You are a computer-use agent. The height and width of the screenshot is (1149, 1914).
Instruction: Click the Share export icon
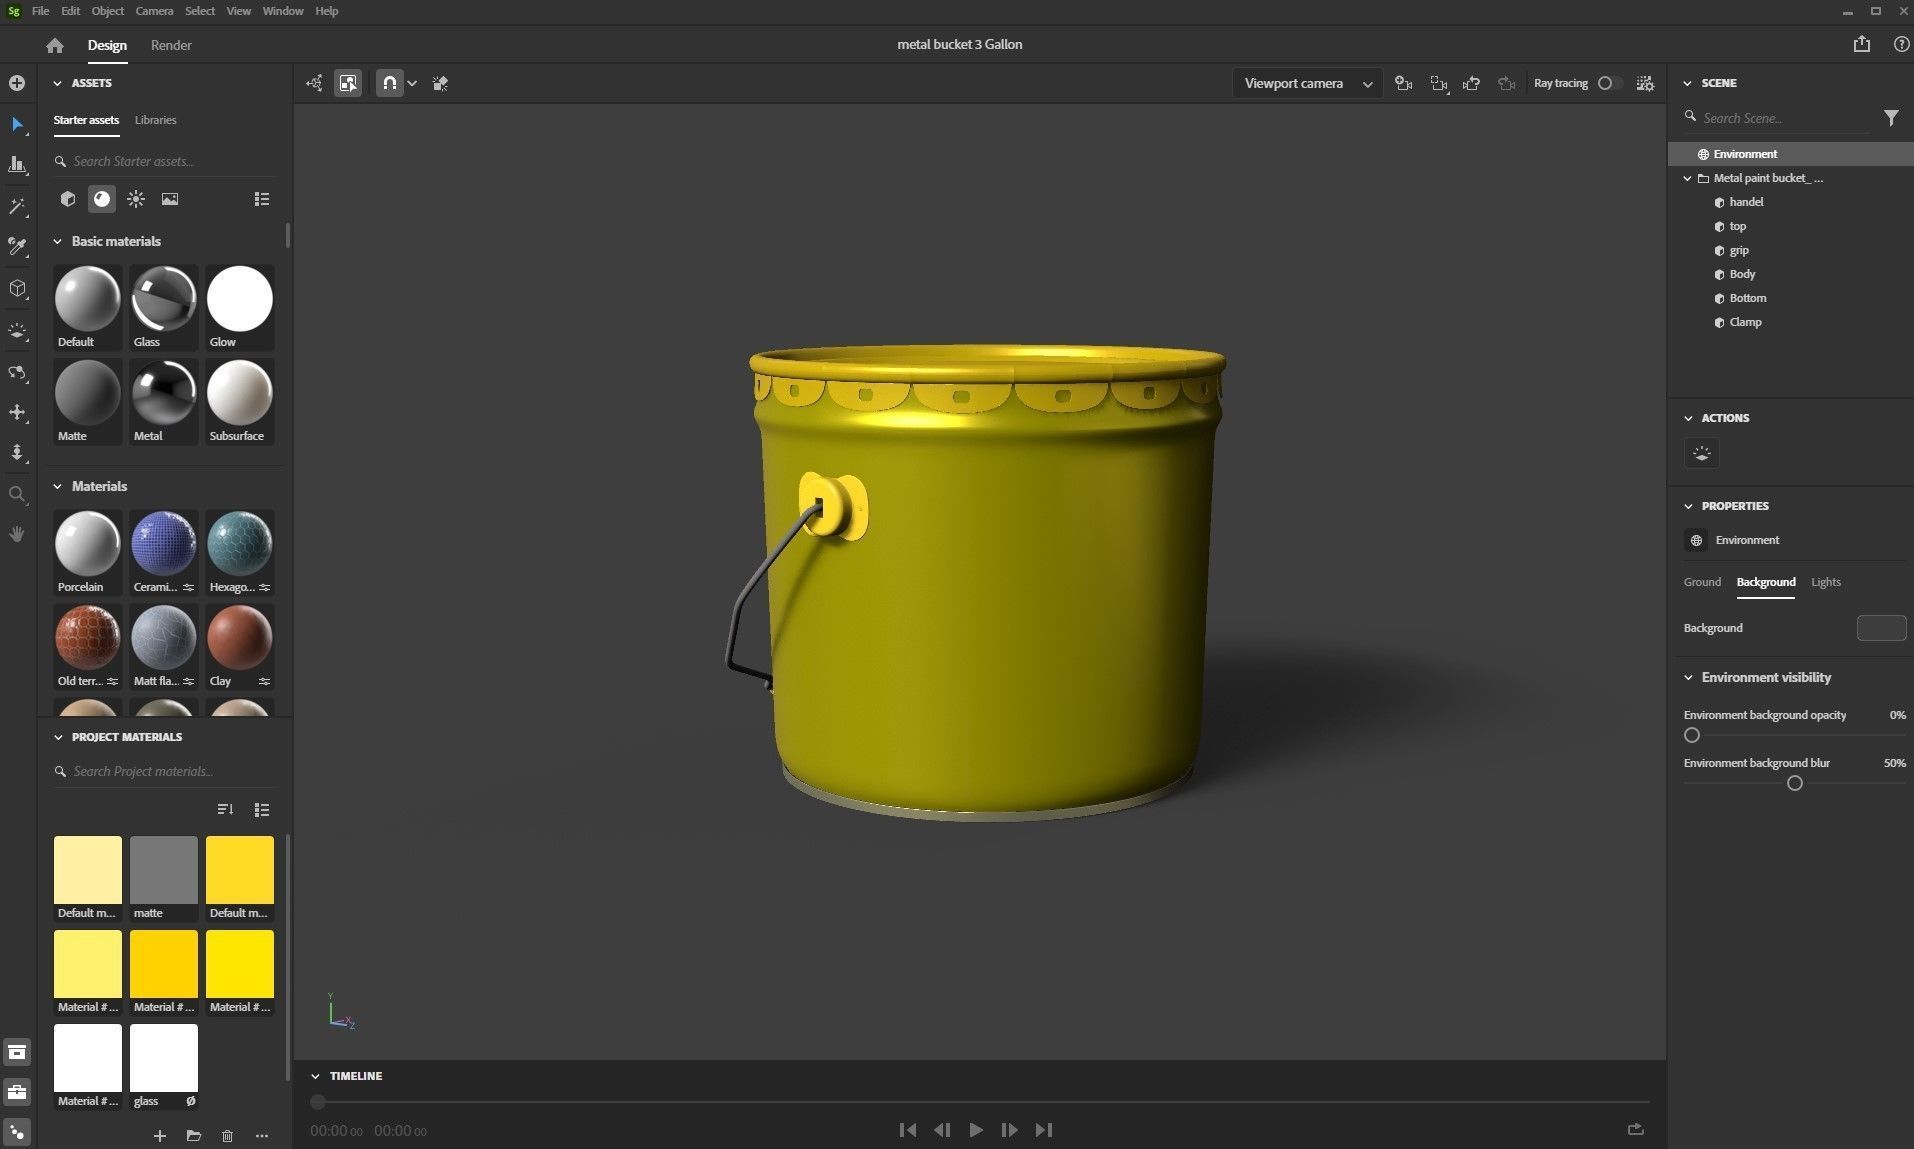[1861, 44]
